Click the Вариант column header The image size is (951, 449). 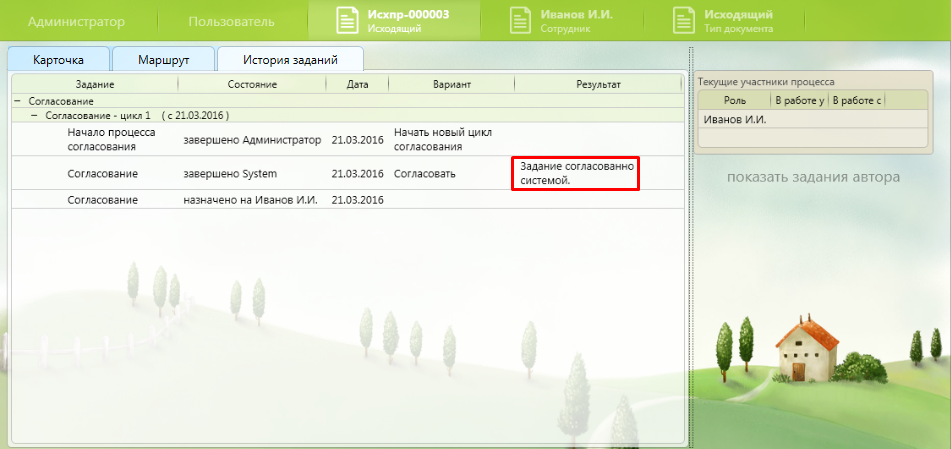click(x=451, y=85)
